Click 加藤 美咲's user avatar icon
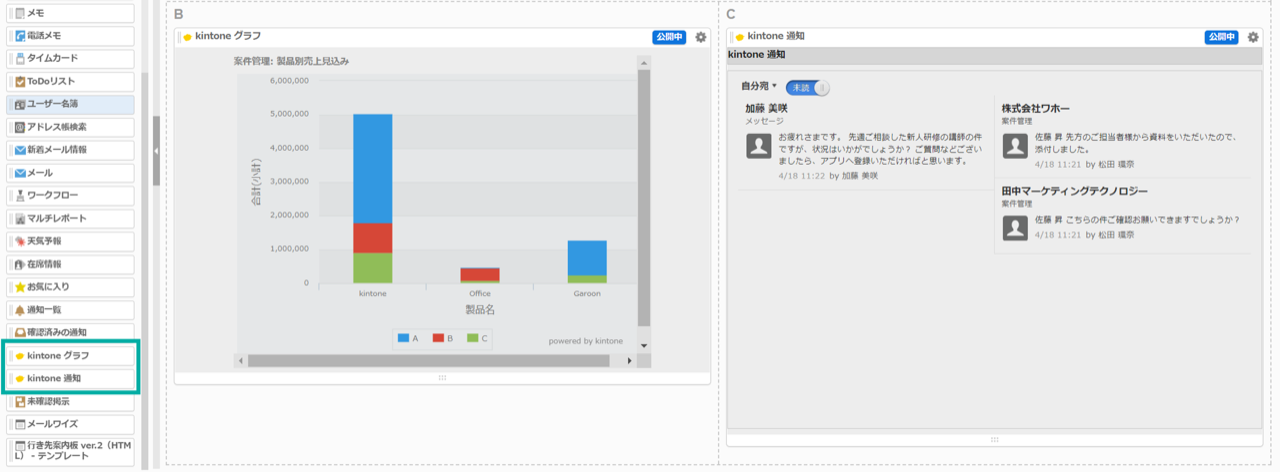The image size is (1280, 472). (x=759, y=145)
